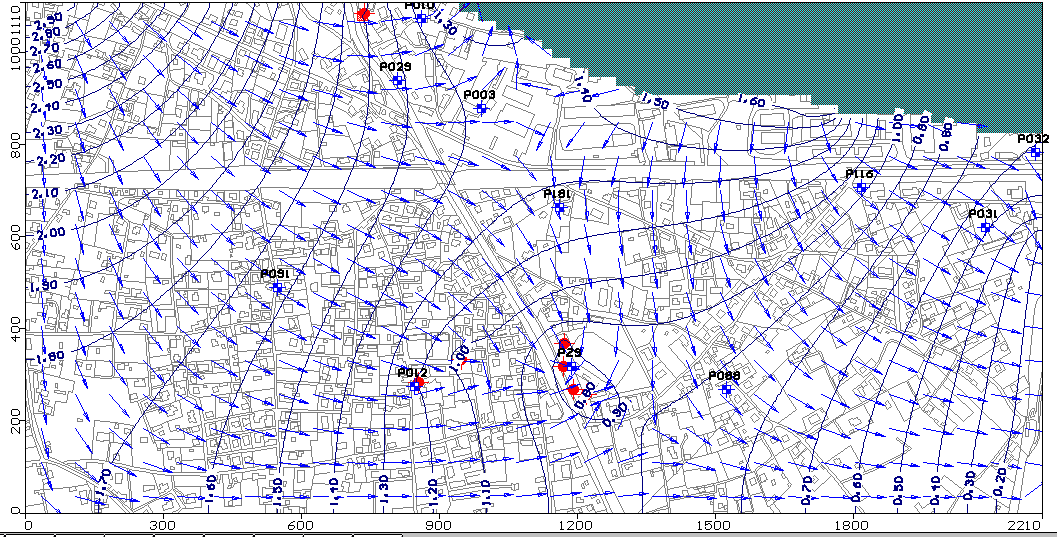
Task: Select the P010 observation well marker
Action: pyautogui.click(x=421, y=18)
